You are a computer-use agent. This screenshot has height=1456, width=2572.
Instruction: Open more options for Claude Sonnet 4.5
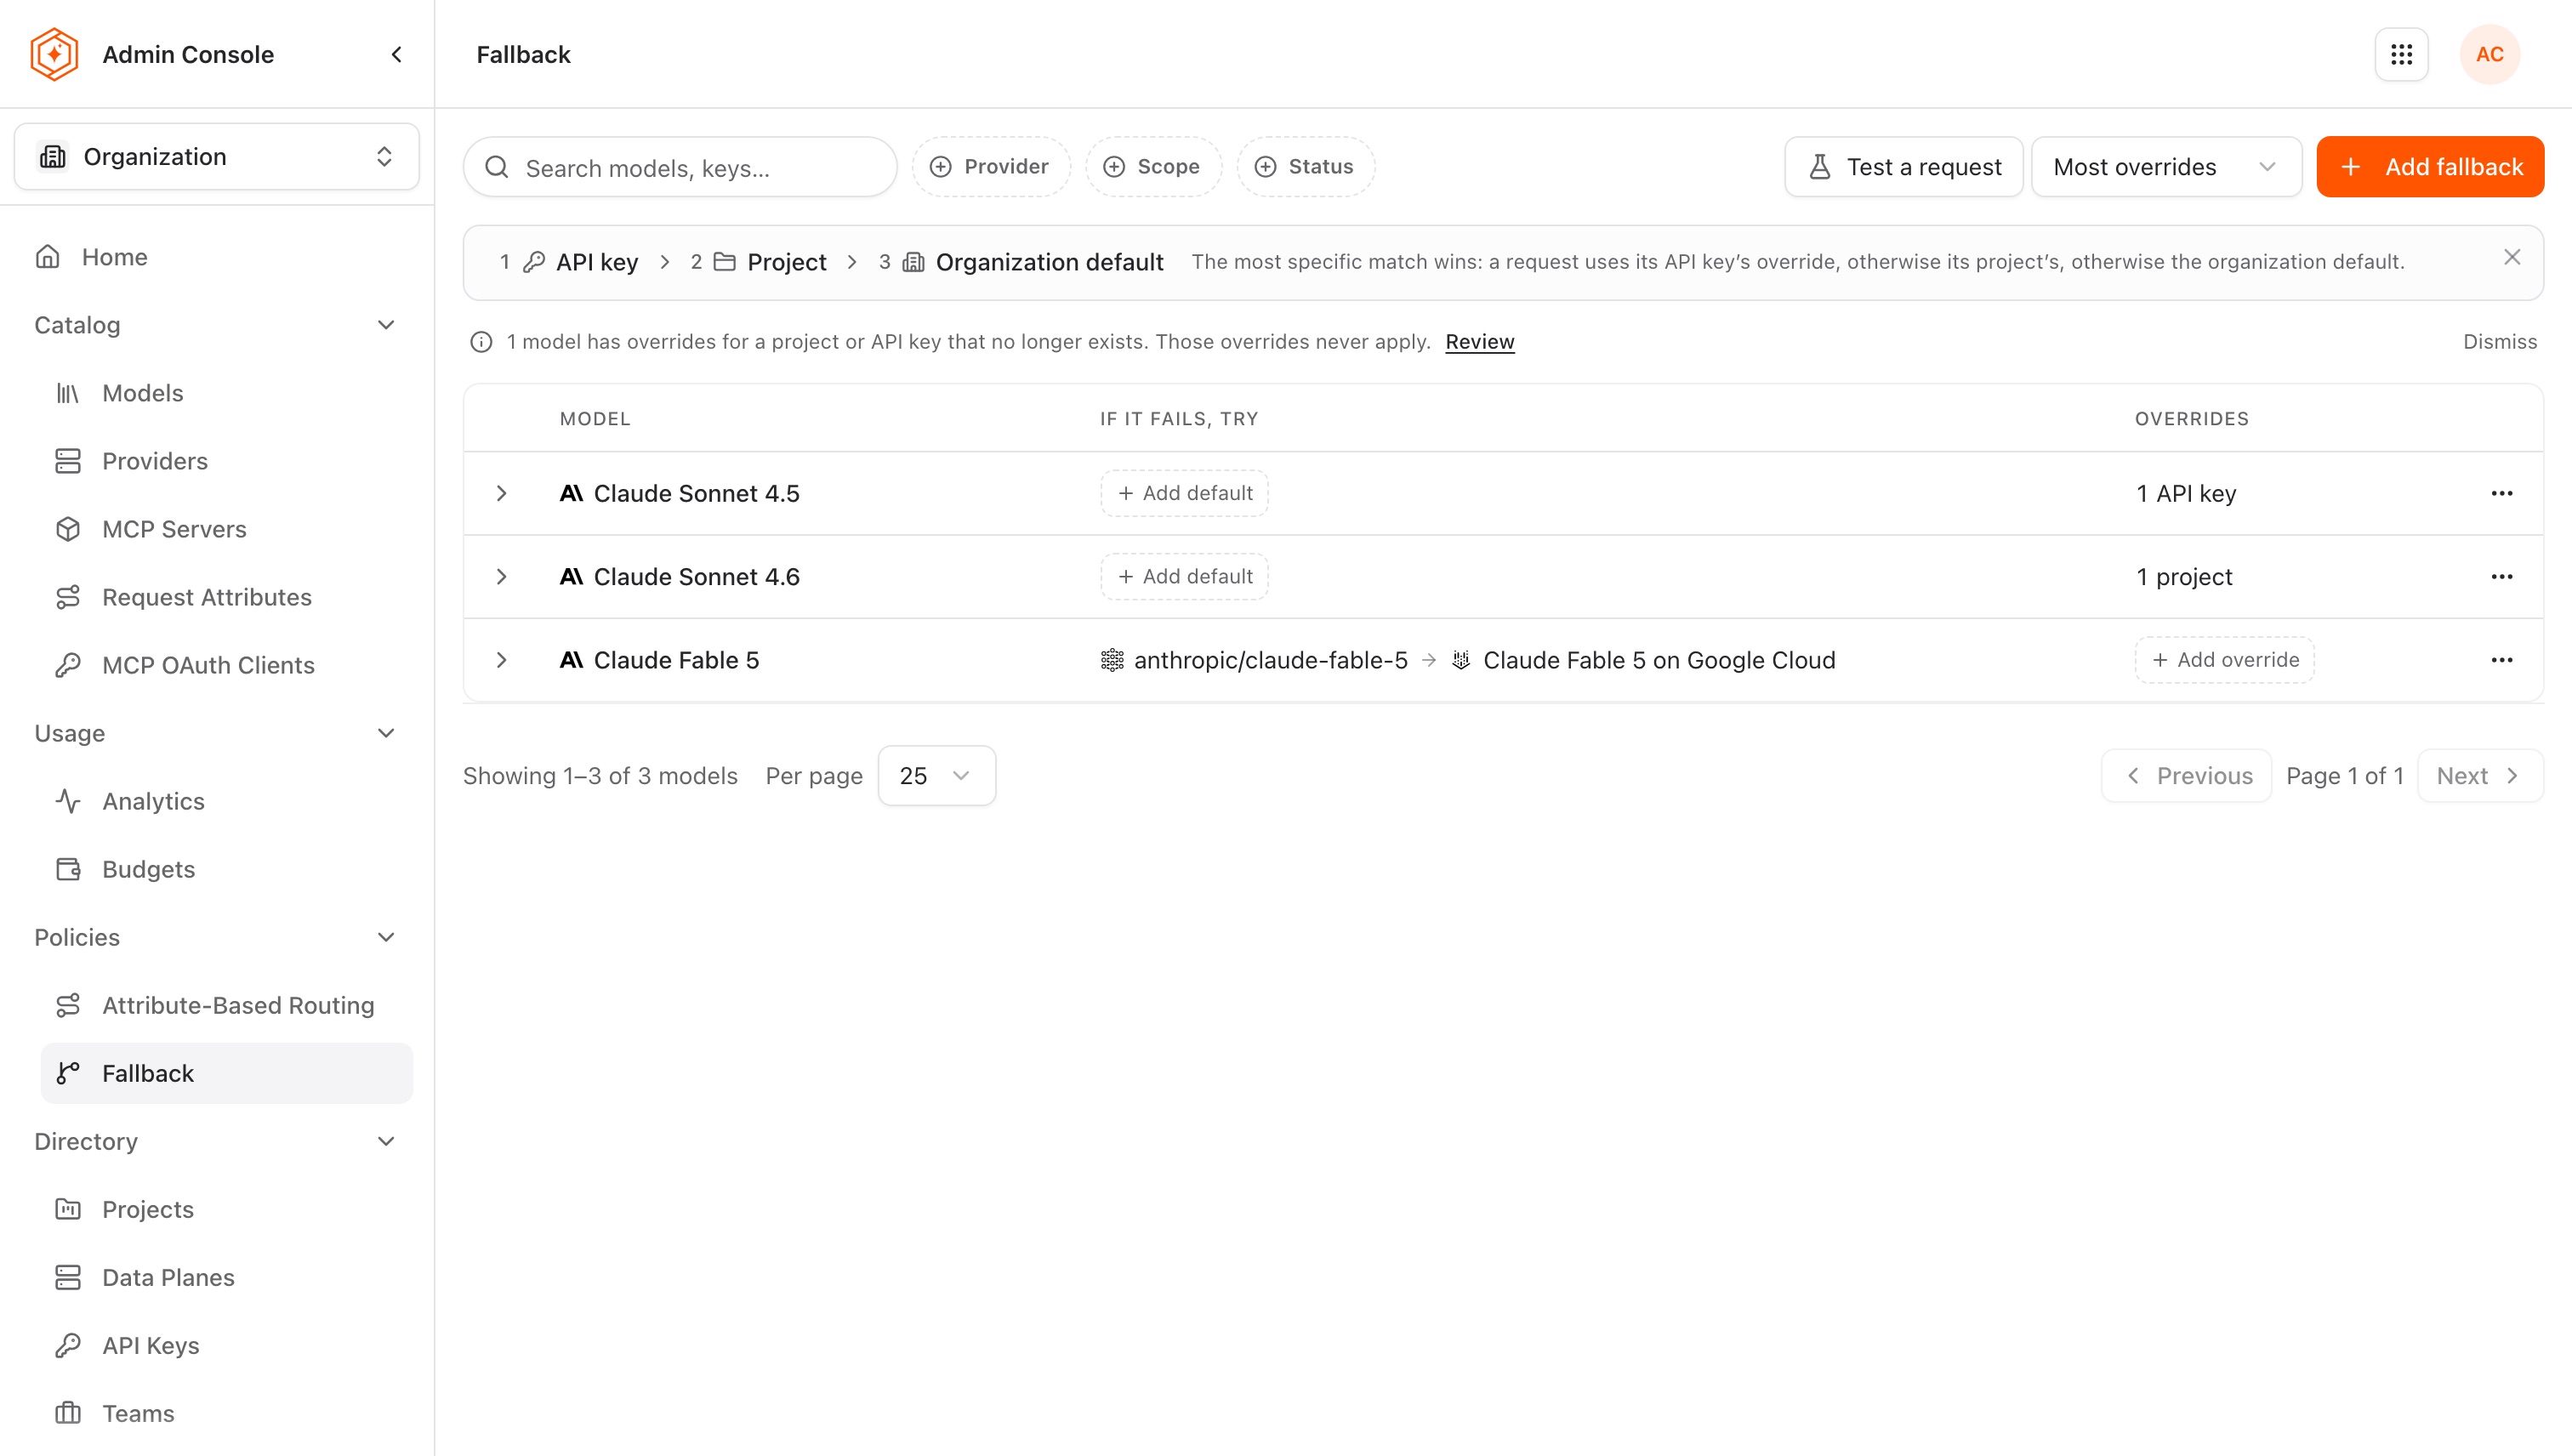pos(2501,493)
